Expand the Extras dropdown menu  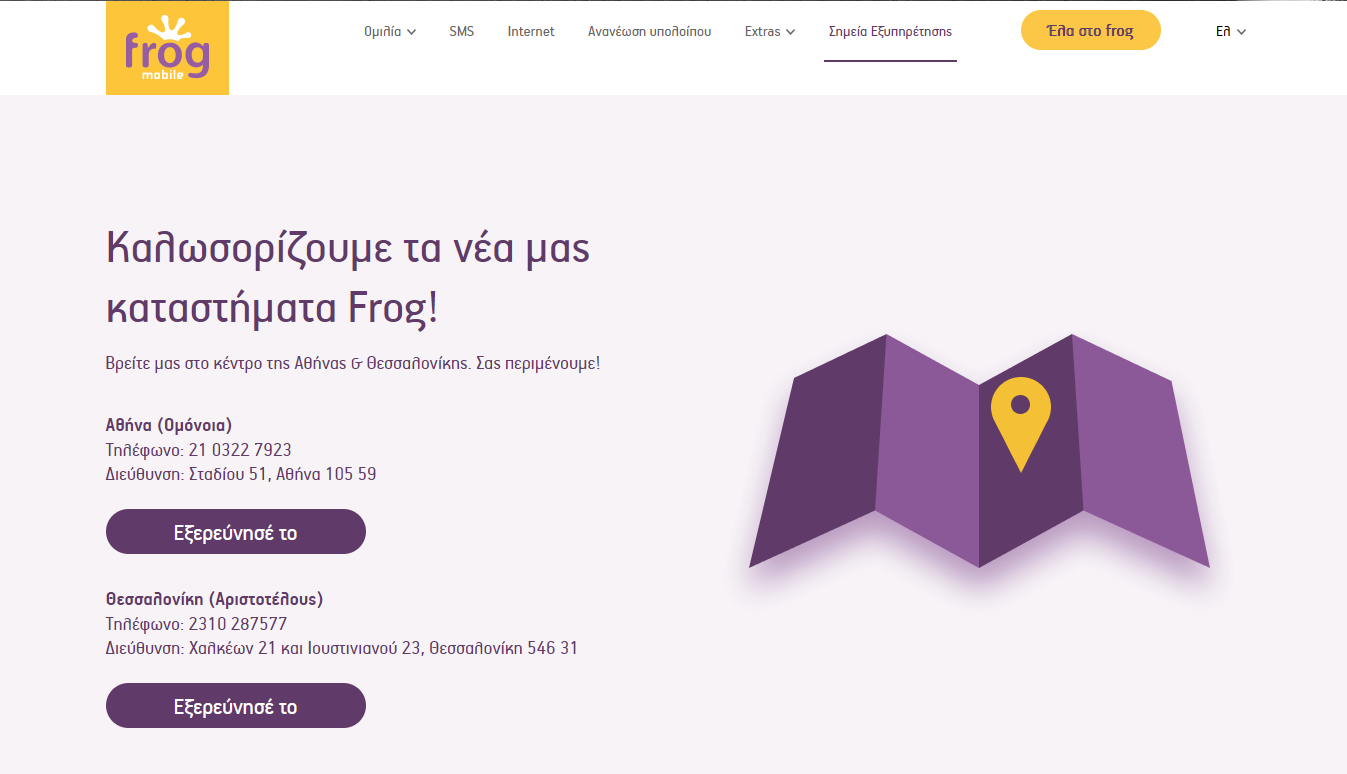pyautogui.click(x=769, y=32)
